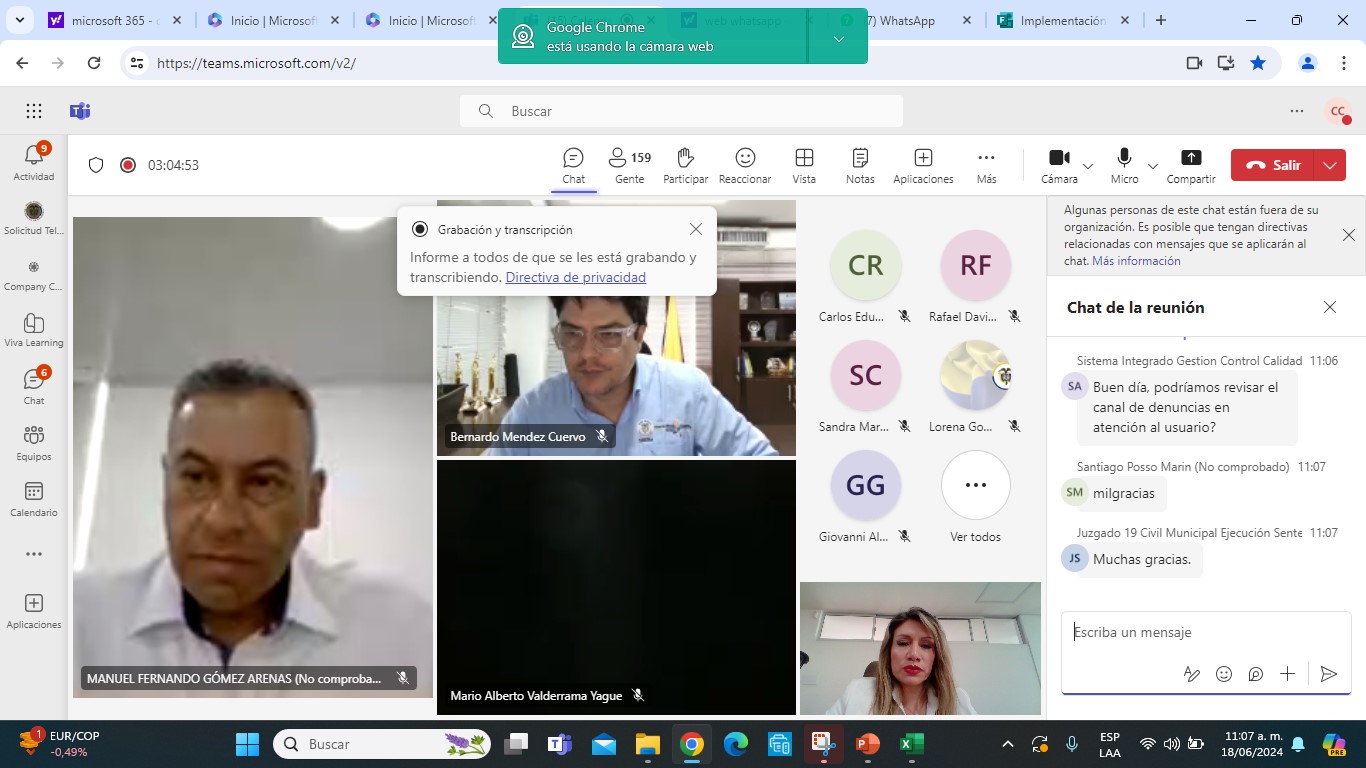This screenshot has width=1366, height=768.
Task: Open Gente participants list
Action: (629, 166)
